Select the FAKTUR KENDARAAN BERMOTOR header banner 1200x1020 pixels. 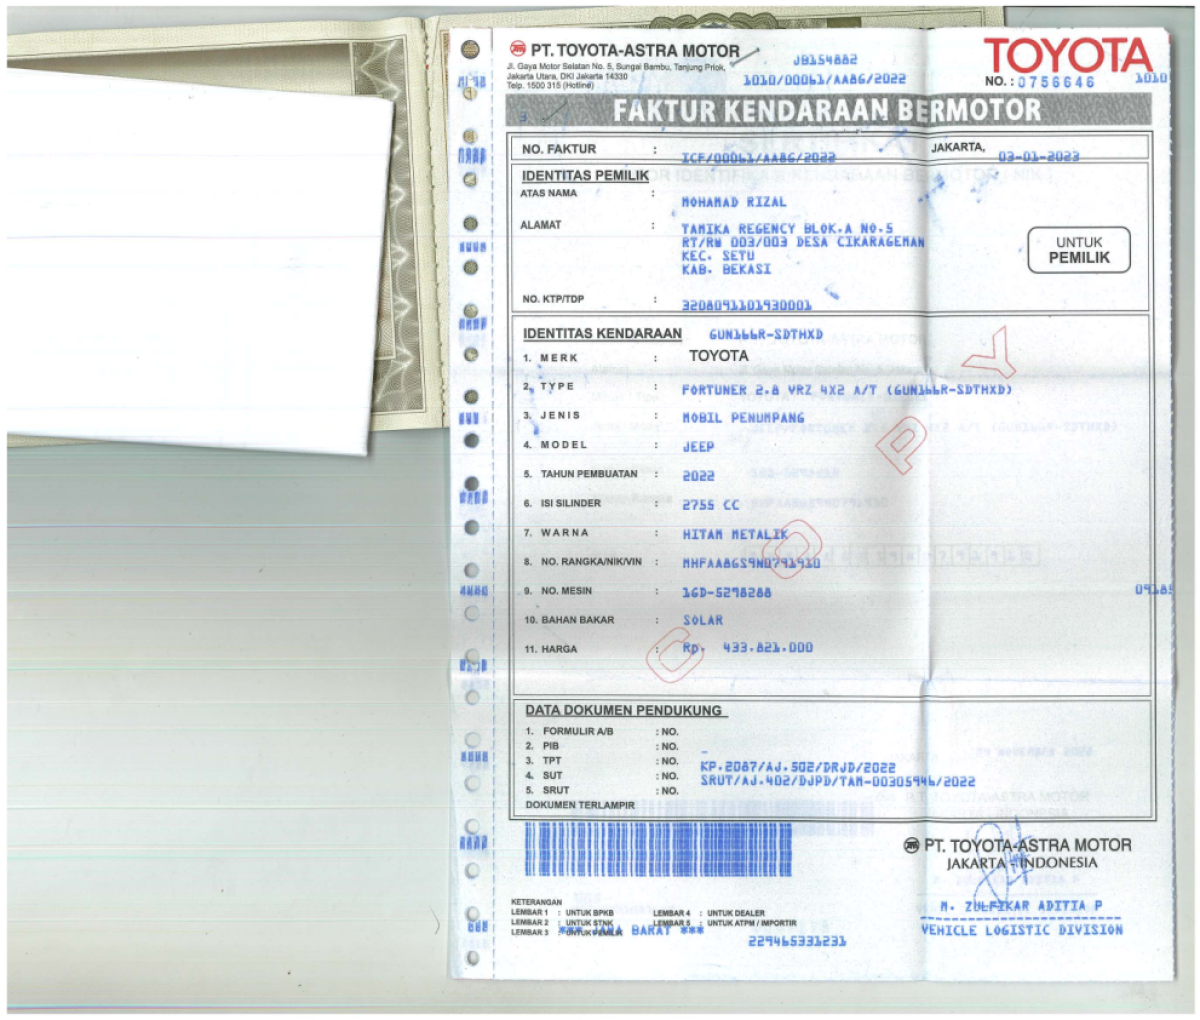click(x=830, y=113)
